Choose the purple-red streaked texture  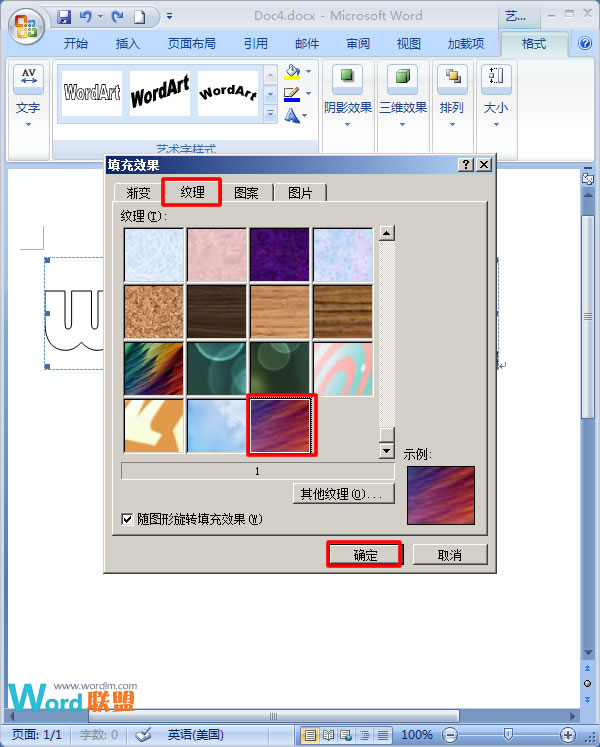(281, 425)
